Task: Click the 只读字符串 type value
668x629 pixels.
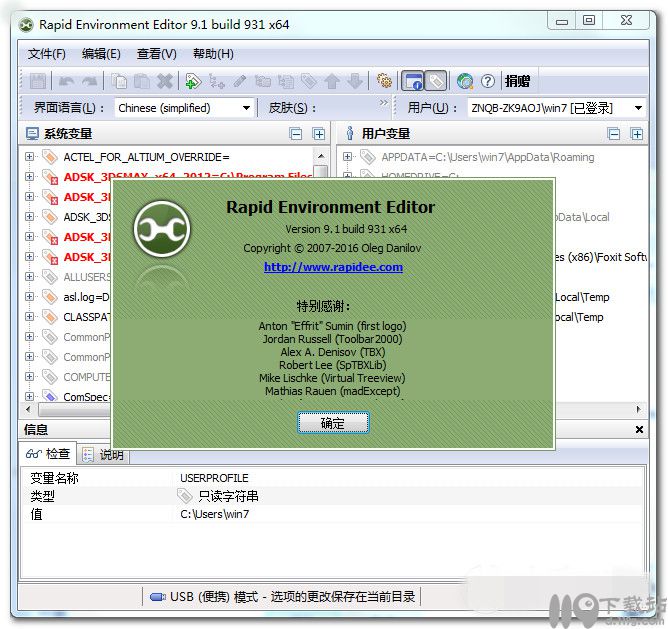Action: [228, 496]
